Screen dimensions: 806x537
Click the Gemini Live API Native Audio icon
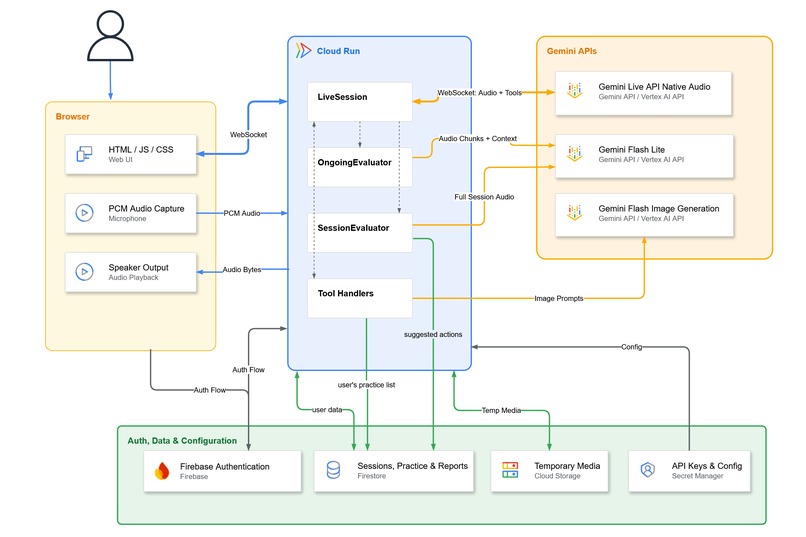point(575,91)
